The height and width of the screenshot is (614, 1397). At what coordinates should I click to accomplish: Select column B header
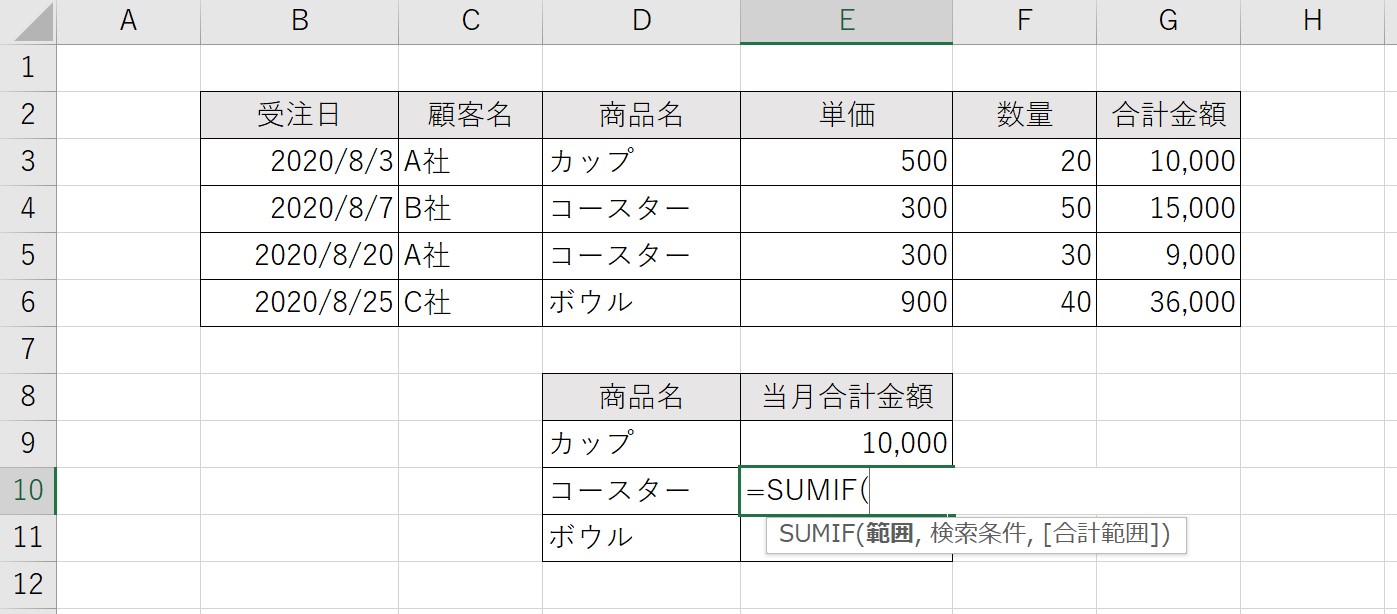tap(299, 22)
